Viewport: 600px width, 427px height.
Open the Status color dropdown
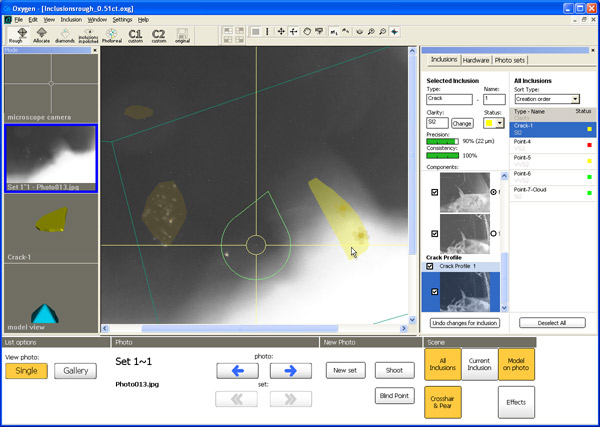[499, 123]
